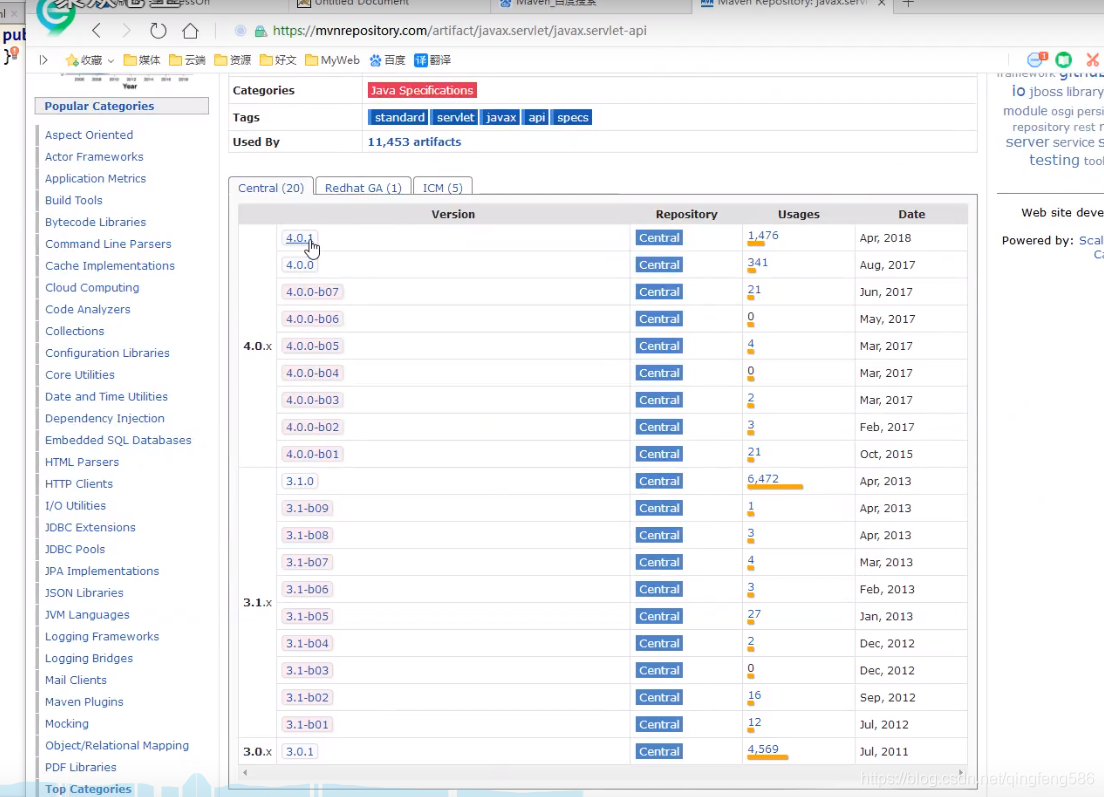
Task: Select the specs tag
Action: tap(572, 117)
